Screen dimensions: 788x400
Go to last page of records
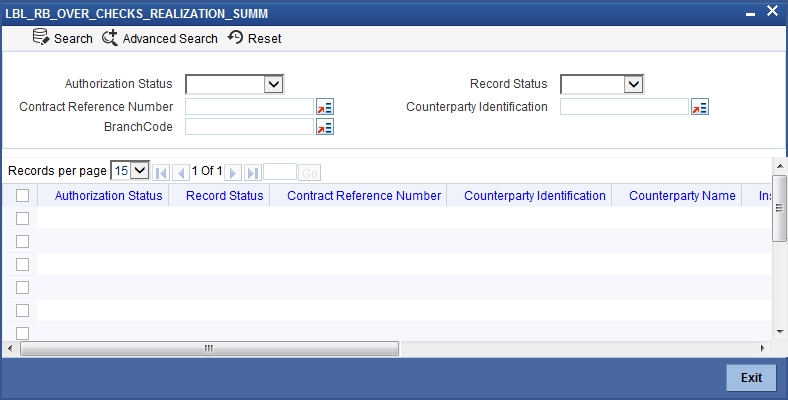pos(253,173)
